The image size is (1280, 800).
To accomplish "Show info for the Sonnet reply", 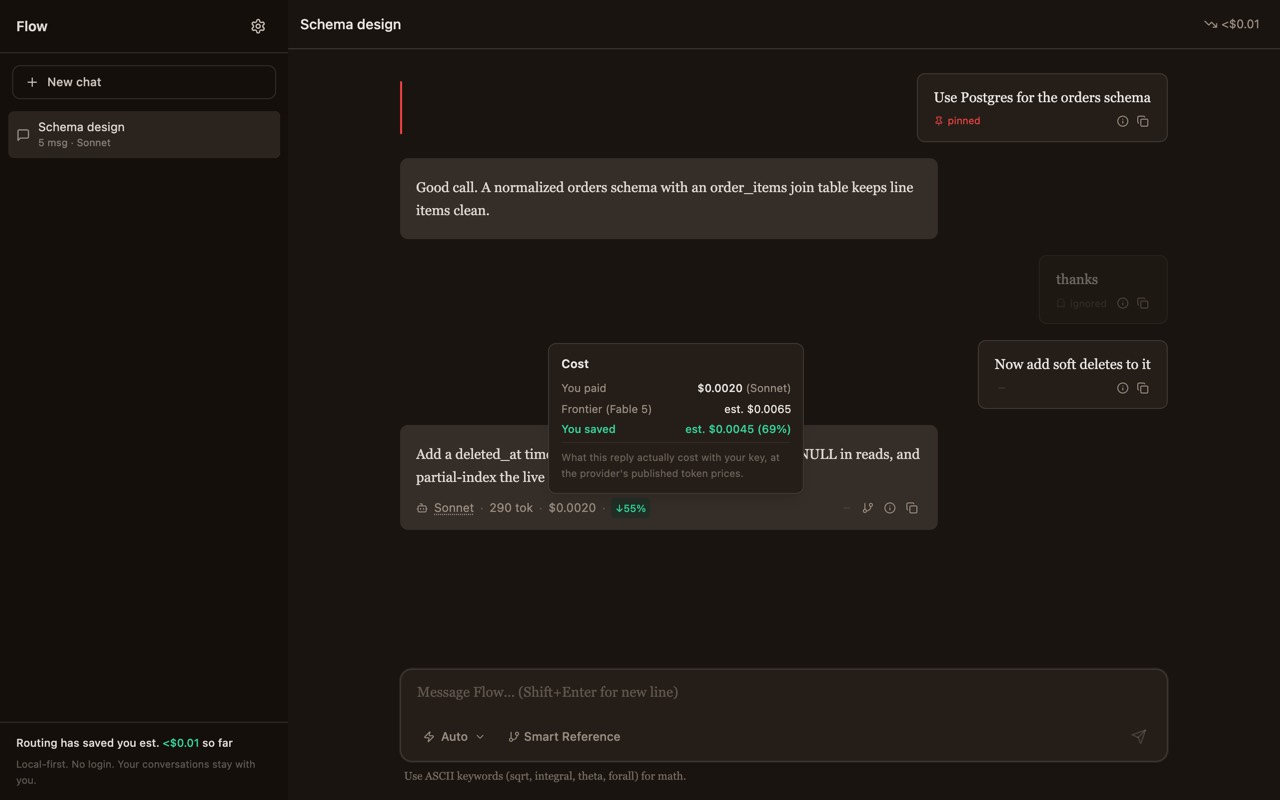I will tap(890, 508).
